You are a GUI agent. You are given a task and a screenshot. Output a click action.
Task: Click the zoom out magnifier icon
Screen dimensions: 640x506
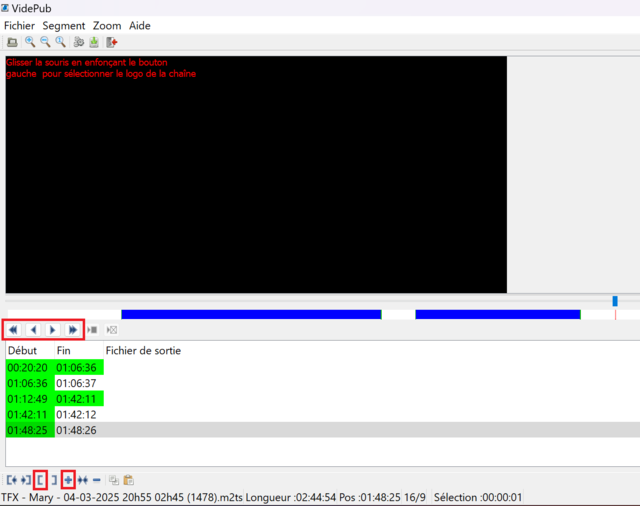[45, 42]
